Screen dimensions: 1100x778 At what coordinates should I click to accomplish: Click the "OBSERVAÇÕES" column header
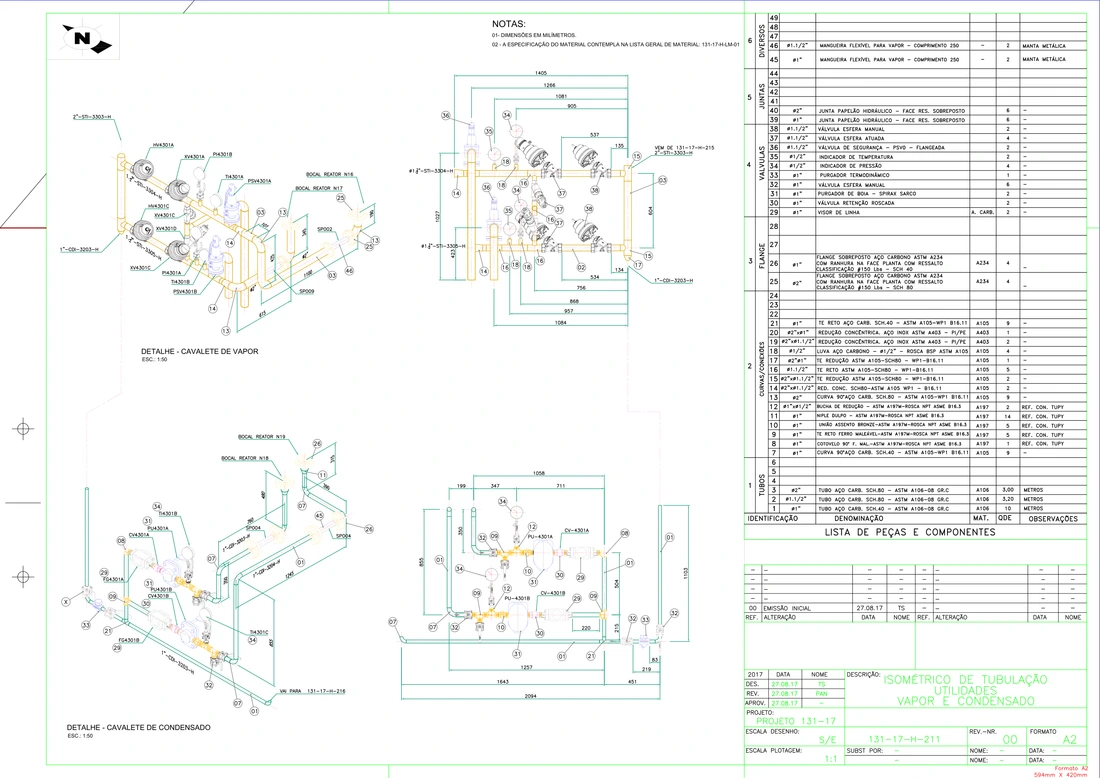(1053, 518)
